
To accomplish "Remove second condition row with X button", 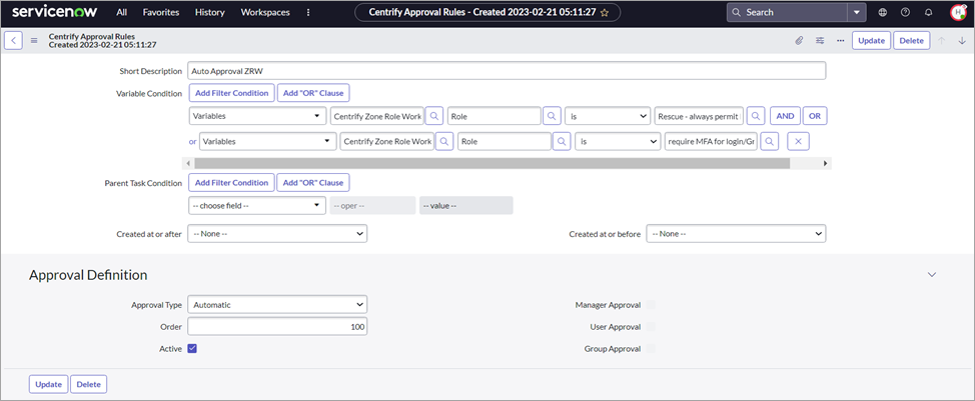I will coord(799,141).
